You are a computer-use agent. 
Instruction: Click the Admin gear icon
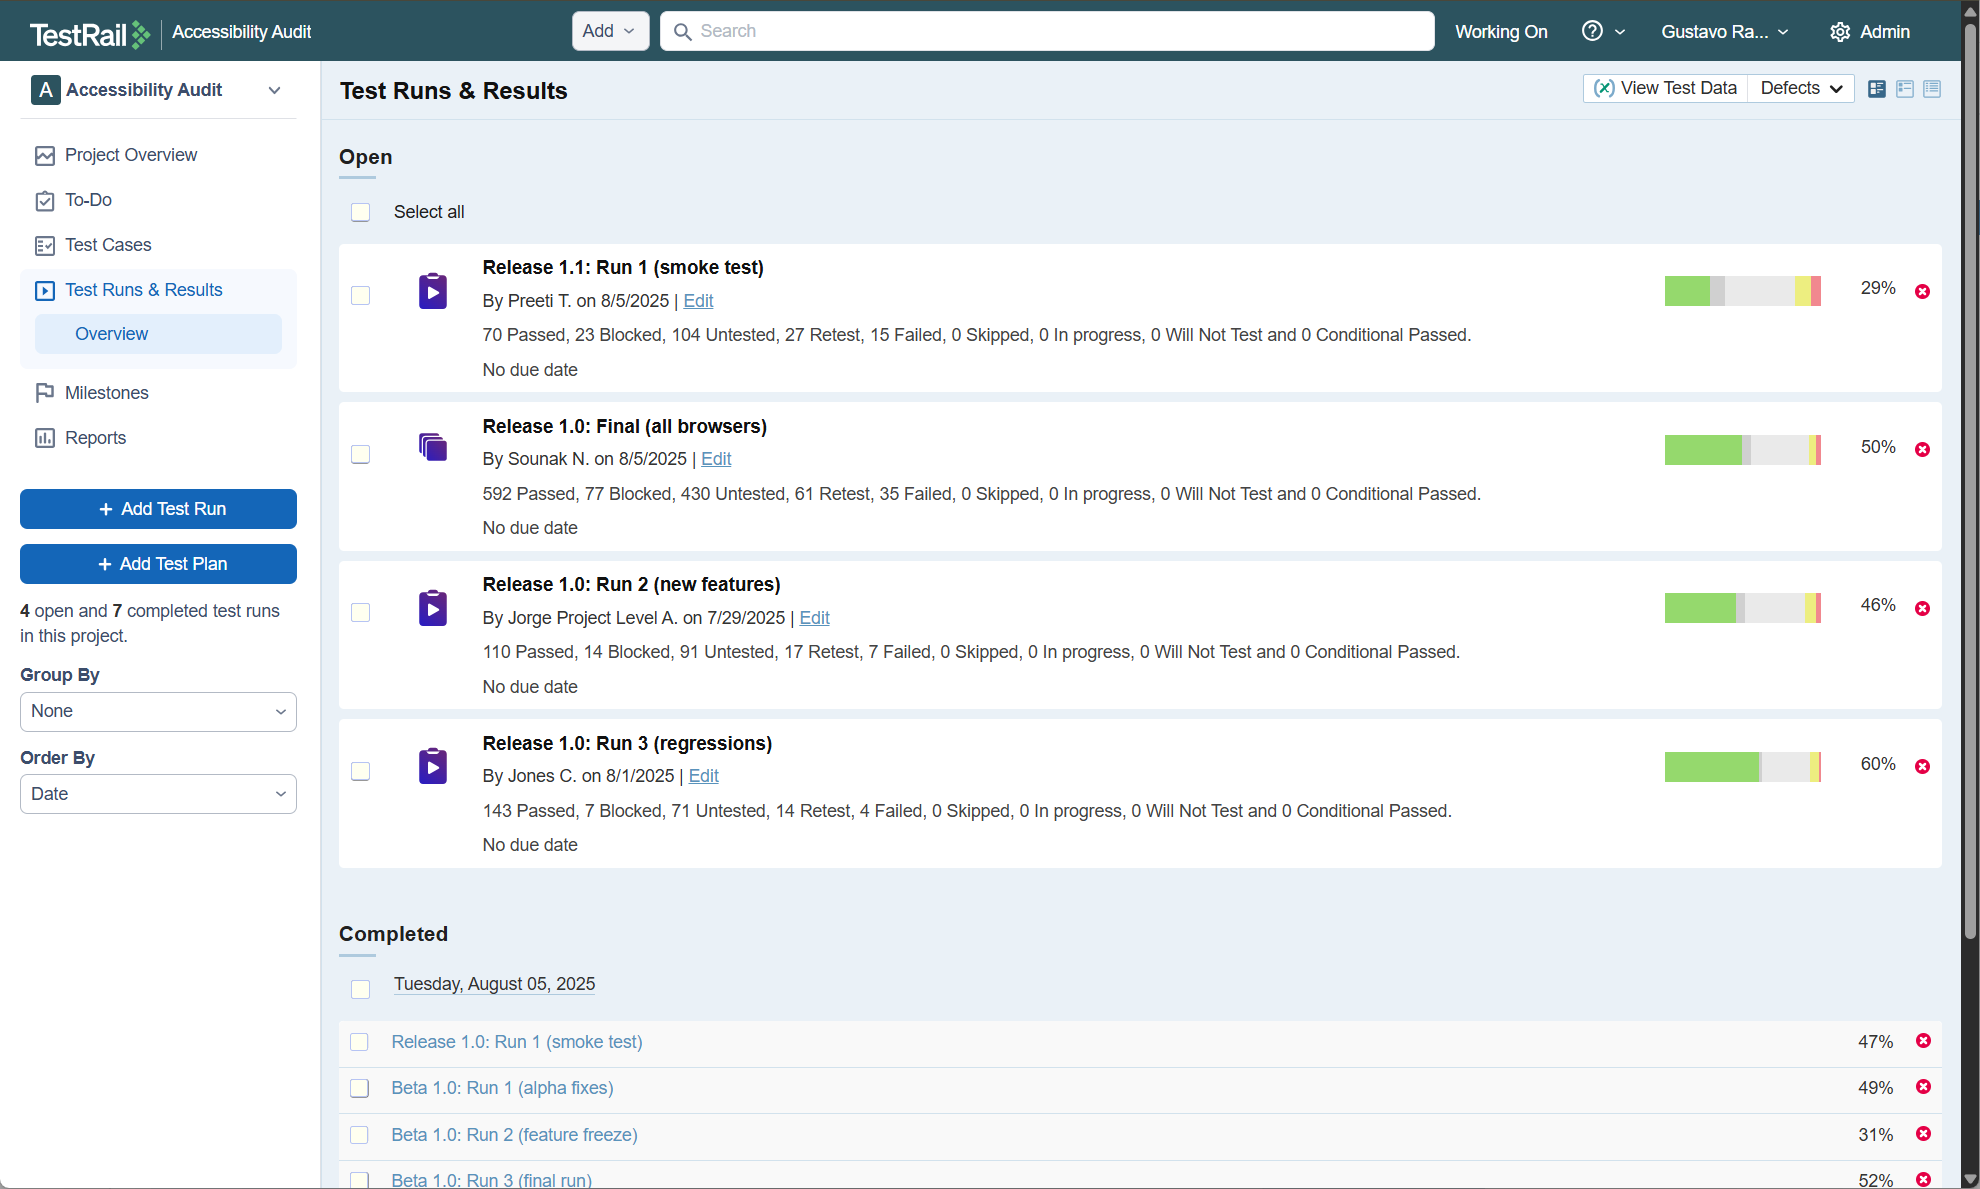1839,32
